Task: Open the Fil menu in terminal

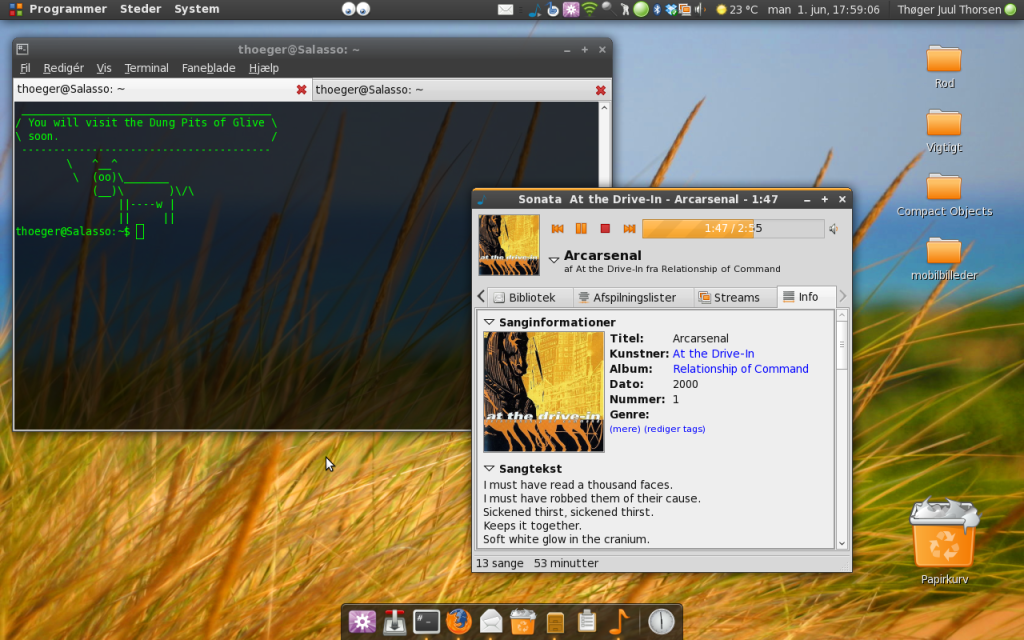Action: pos(25,68)
